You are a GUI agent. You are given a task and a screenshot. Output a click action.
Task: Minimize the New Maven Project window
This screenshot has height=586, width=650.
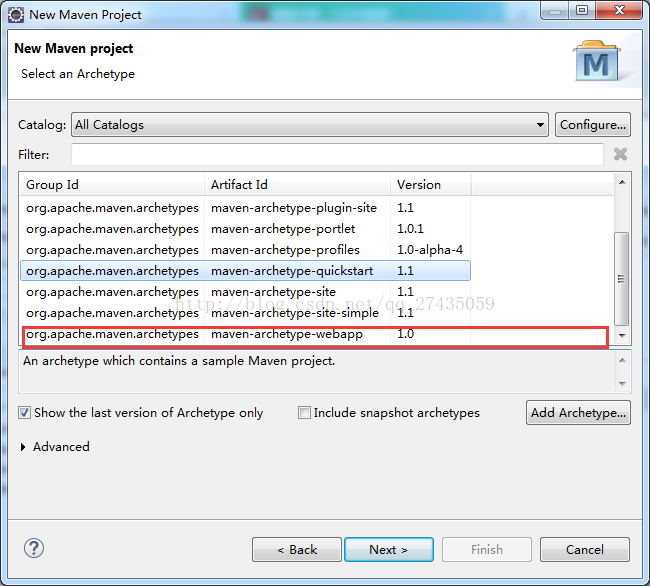pyautogui.click(x=555, y=10)
